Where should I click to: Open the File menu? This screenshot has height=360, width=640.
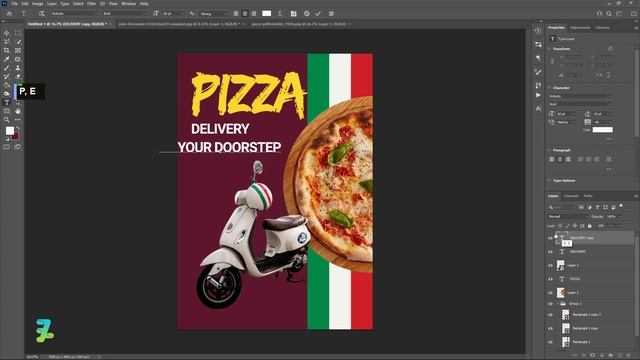click(x=14, y=4)
